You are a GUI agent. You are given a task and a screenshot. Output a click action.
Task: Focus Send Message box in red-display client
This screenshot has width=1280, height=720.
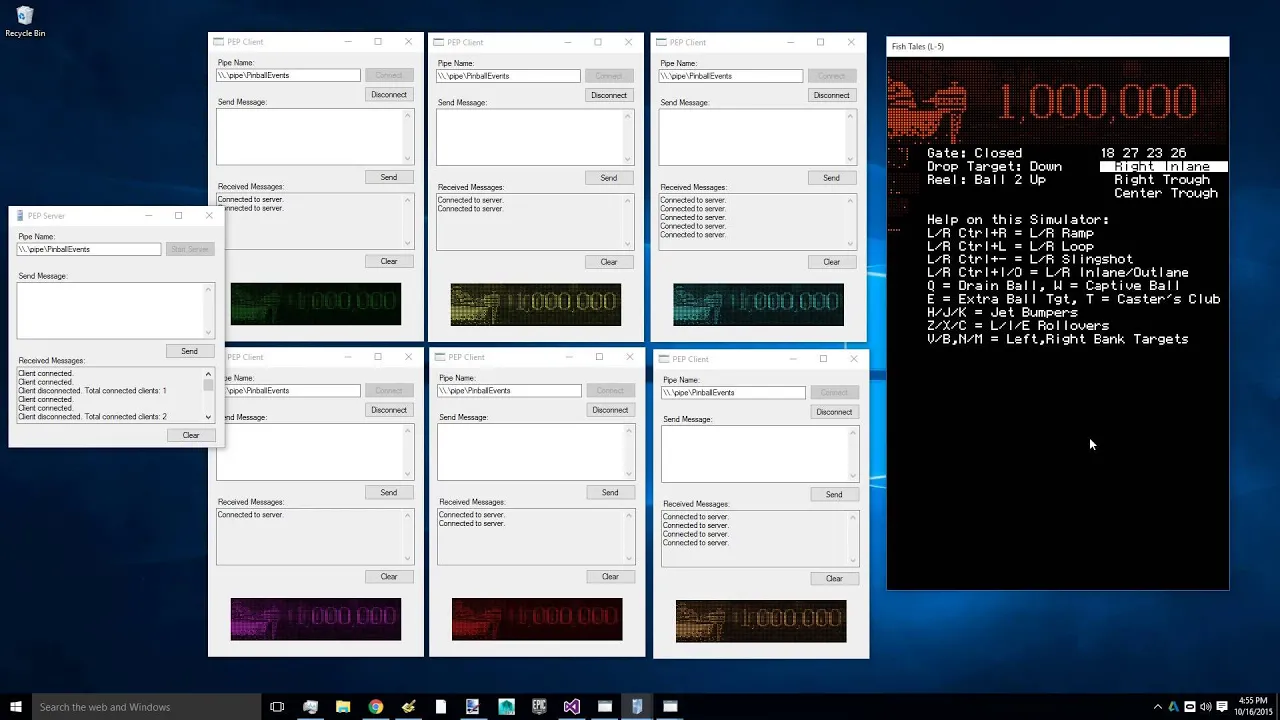[536, 452]
